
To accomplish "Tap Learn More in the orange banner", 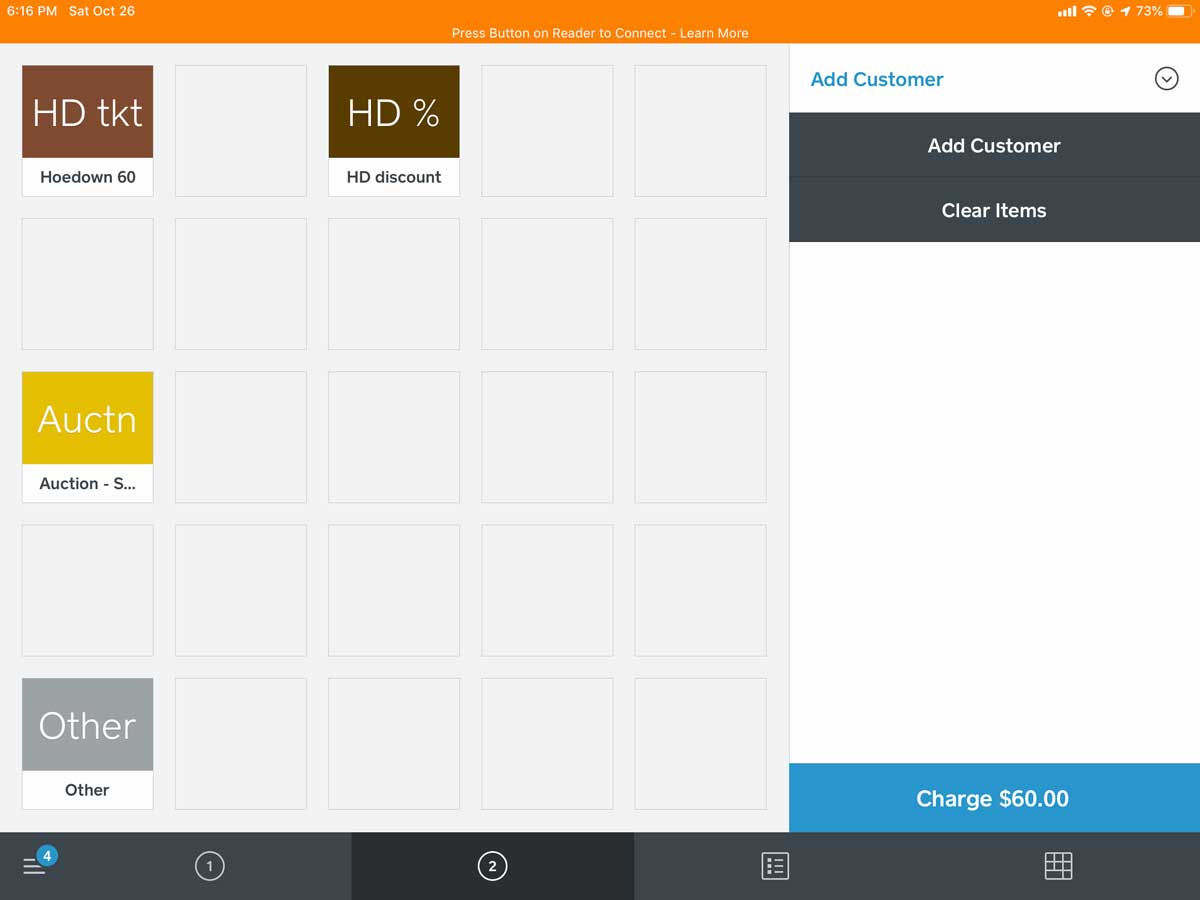I will [714, 33].
